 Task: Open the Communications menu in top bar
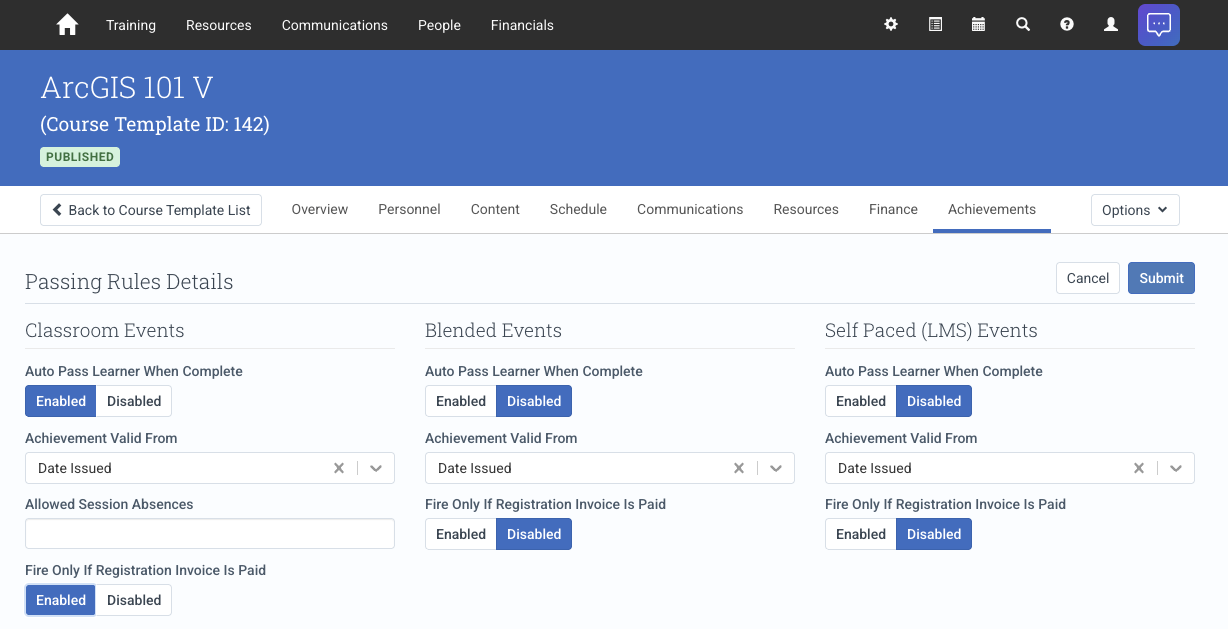335,25
